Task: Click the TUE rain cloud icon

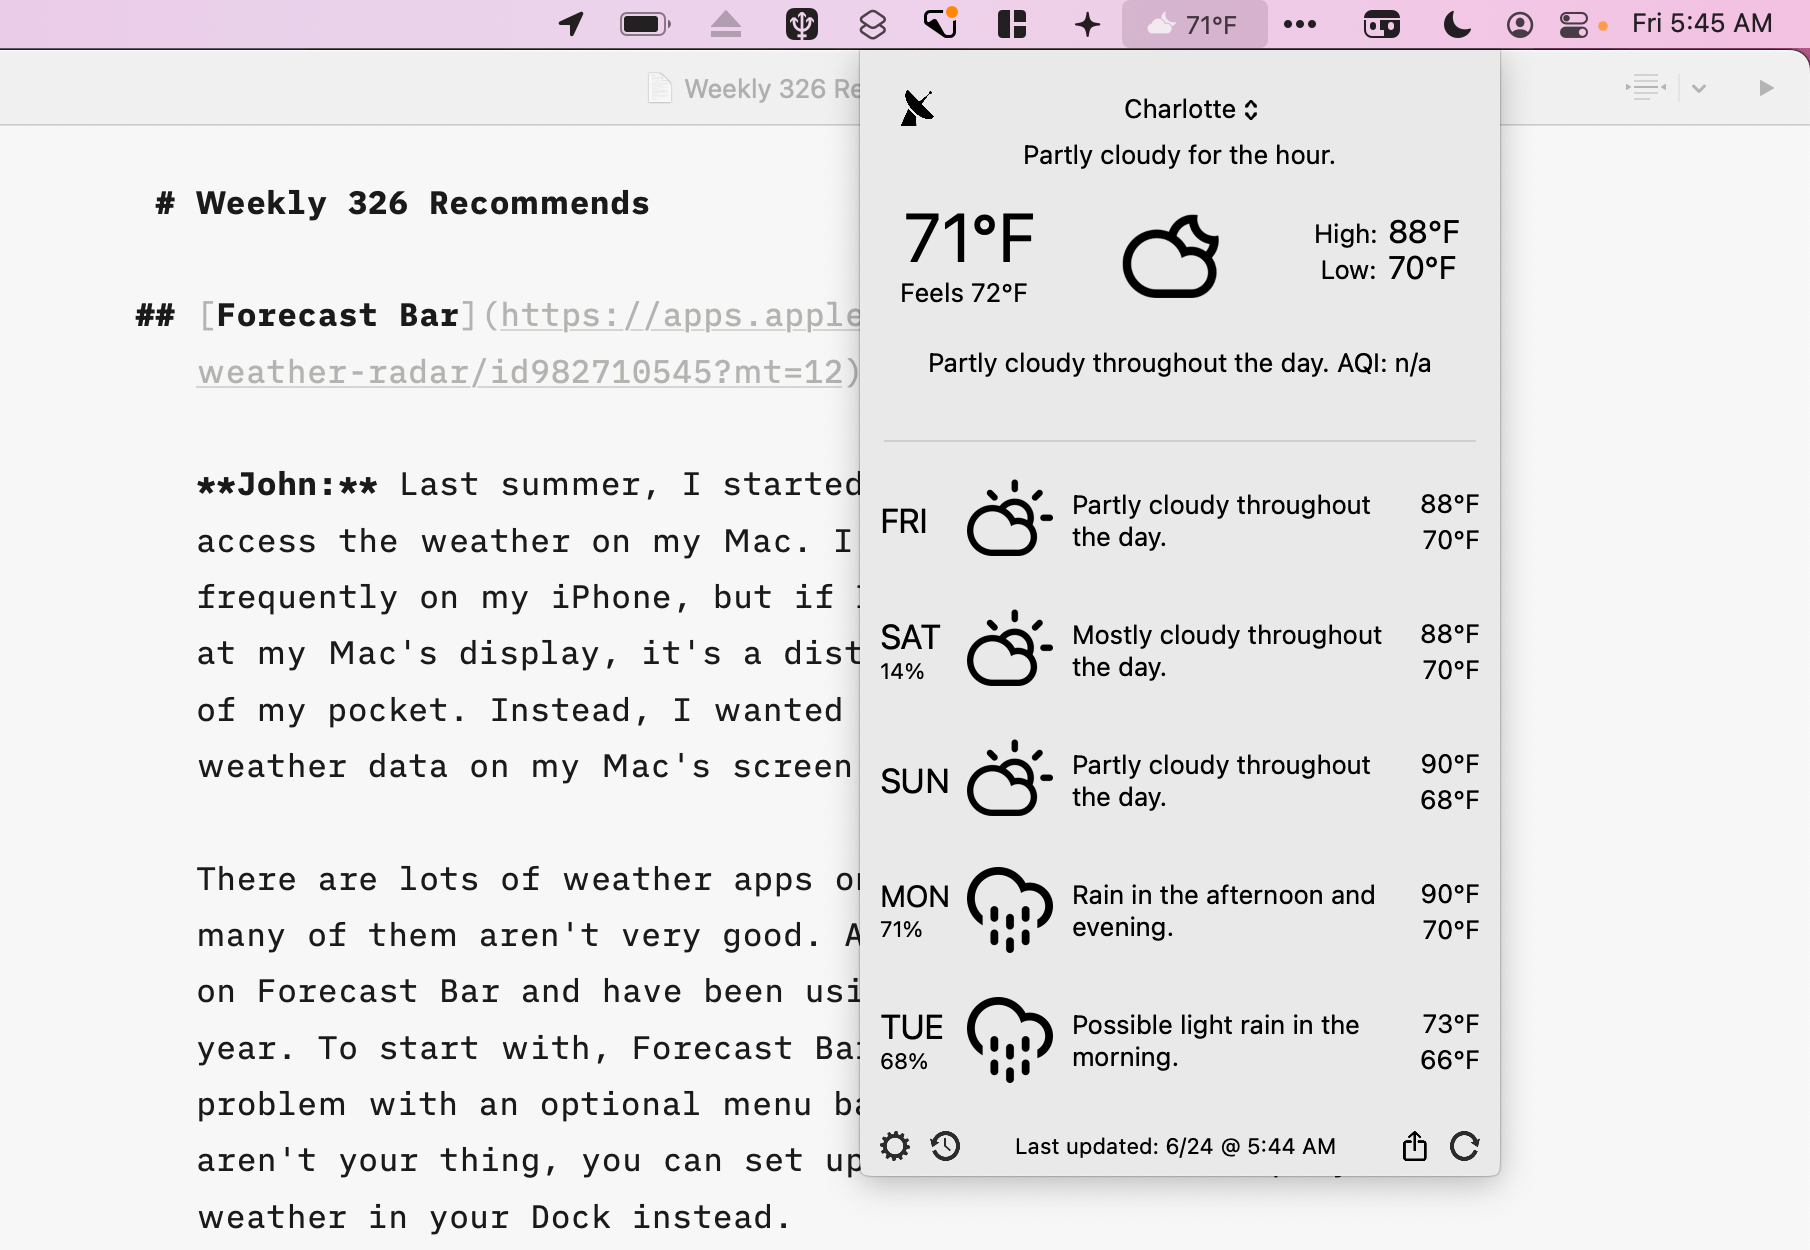Action: tap(1009, 1039)
